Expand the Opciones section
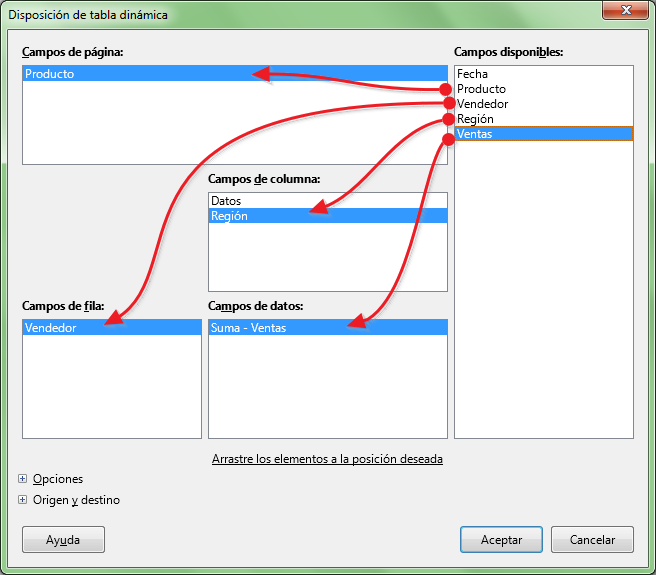The width and height of the screenshot is (656, 575). [23, 479]
